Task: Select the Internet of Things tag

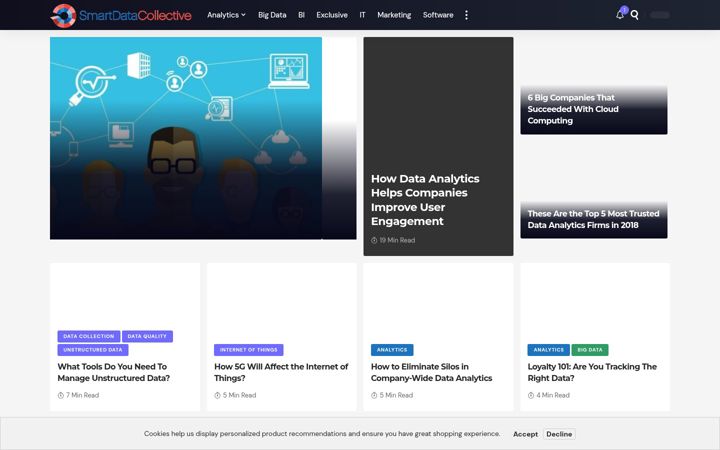Action: click(248, 350)
